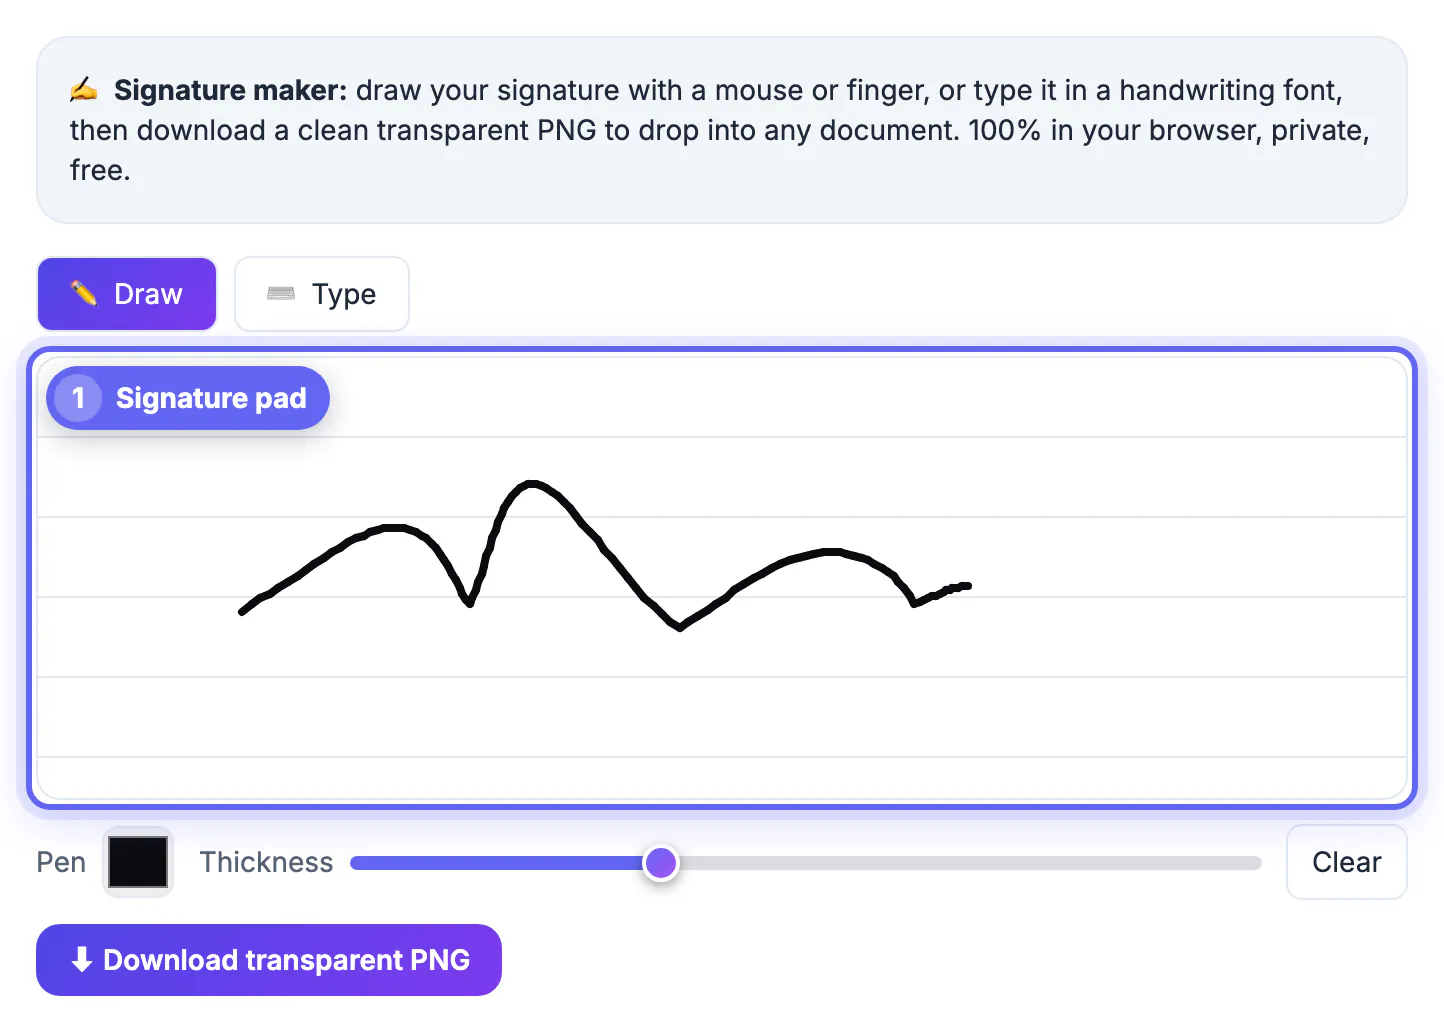The width and height of the screenshot is (1444, 1032).
Task: Click the writing hand emoji icon
Action: (x=84, y=90)
